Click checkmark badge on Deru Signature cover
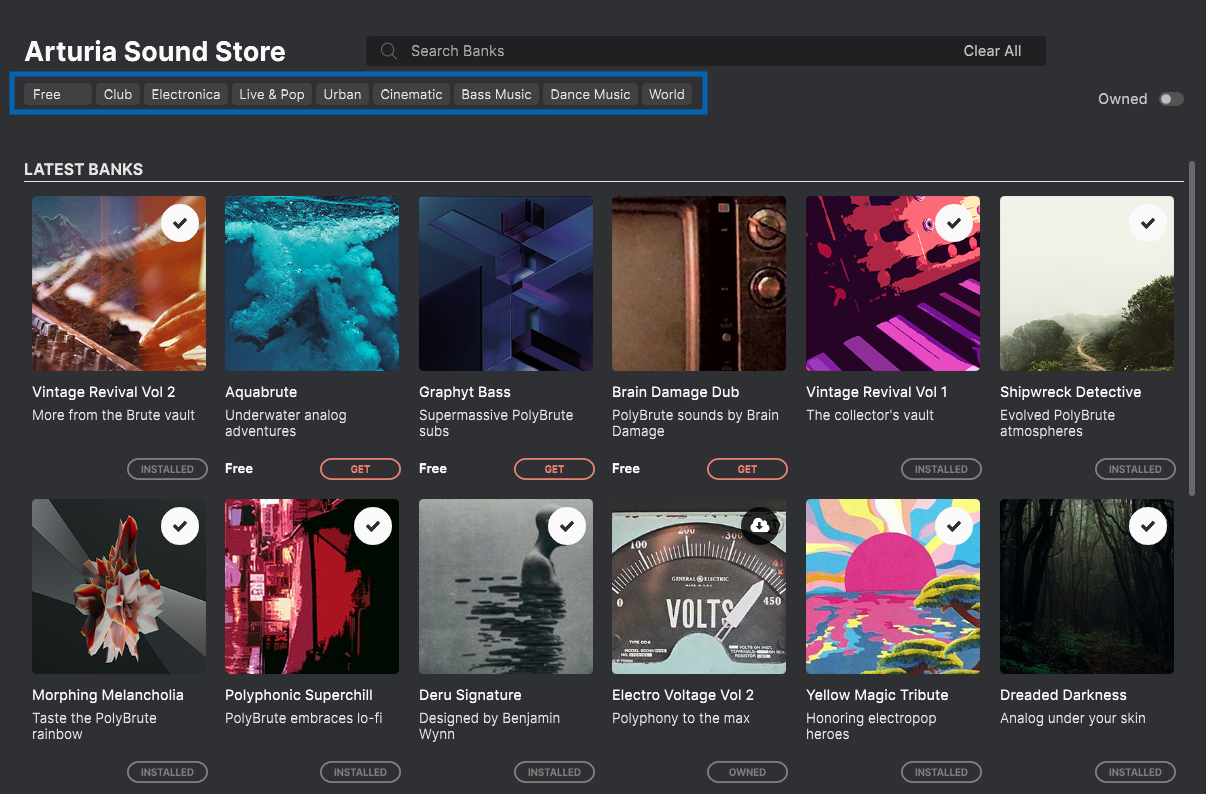The width and height of the screenshot is (1206, 794). coord(567,526)
